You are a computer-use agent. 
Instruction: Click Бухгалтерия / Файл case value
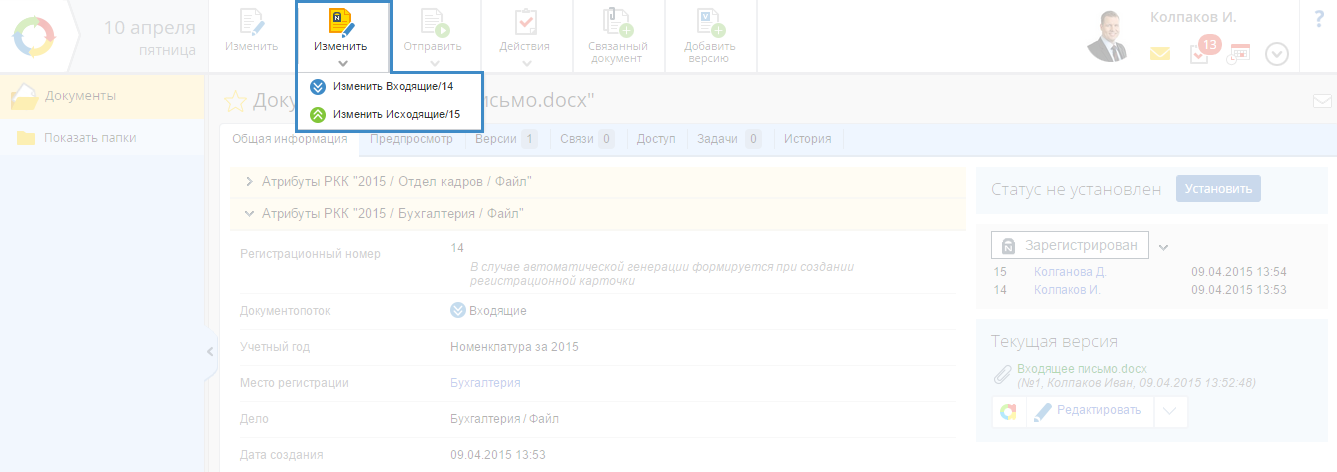[x=504, y=418]
